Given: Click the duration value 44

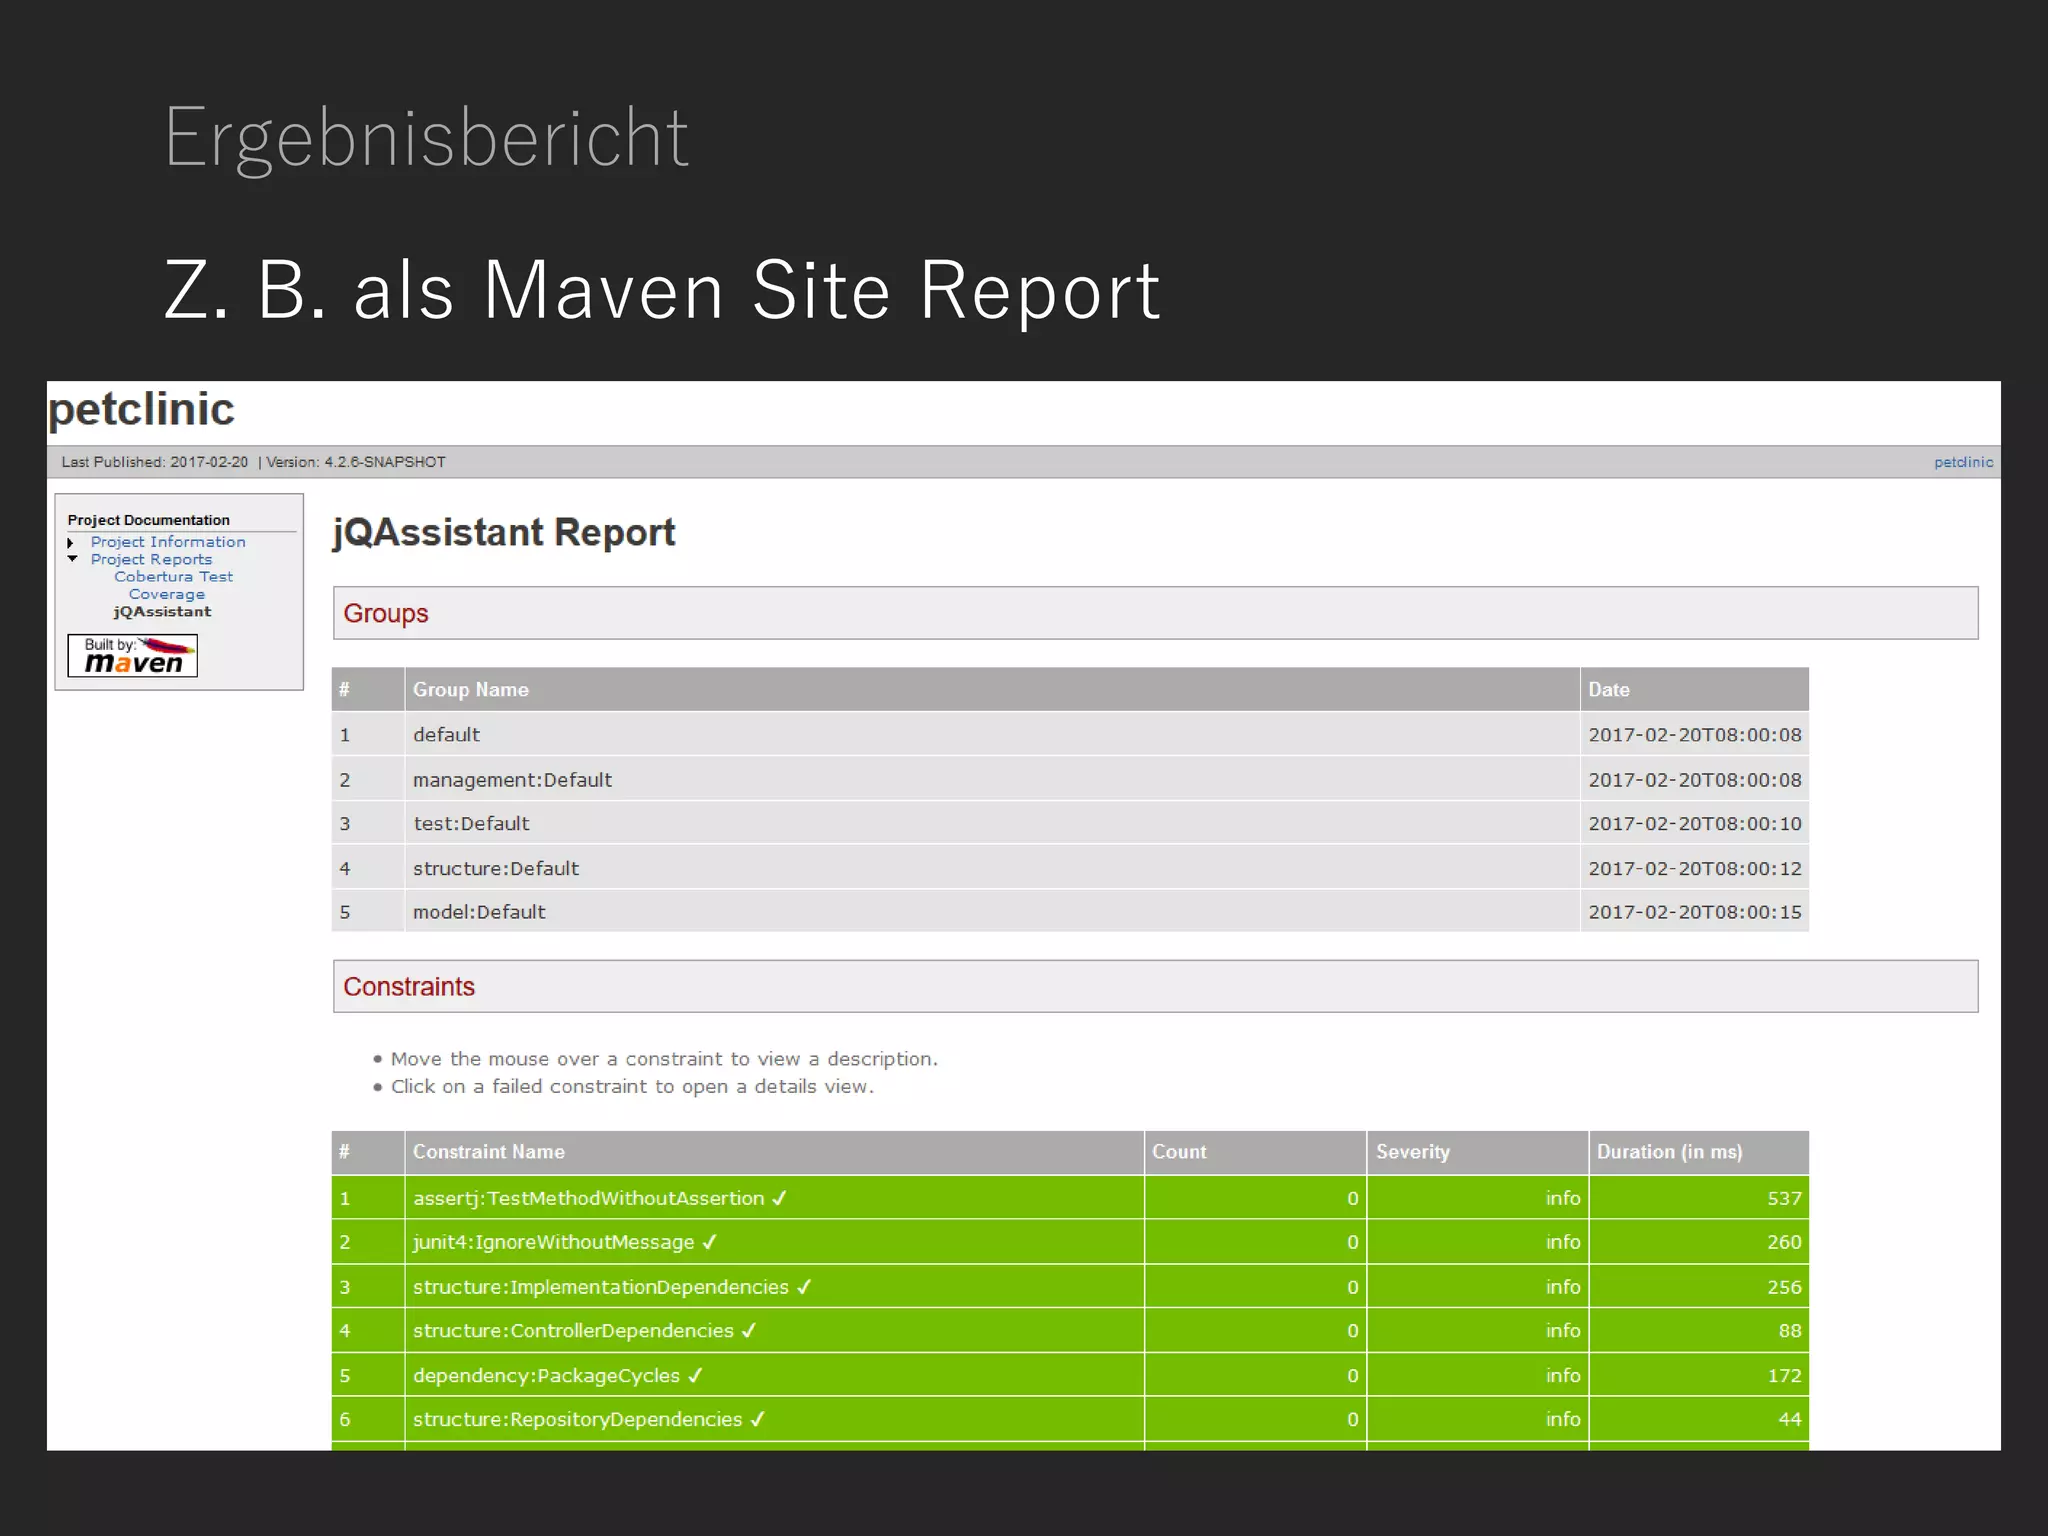Looking at the screenshot, I should 1790,1420.
